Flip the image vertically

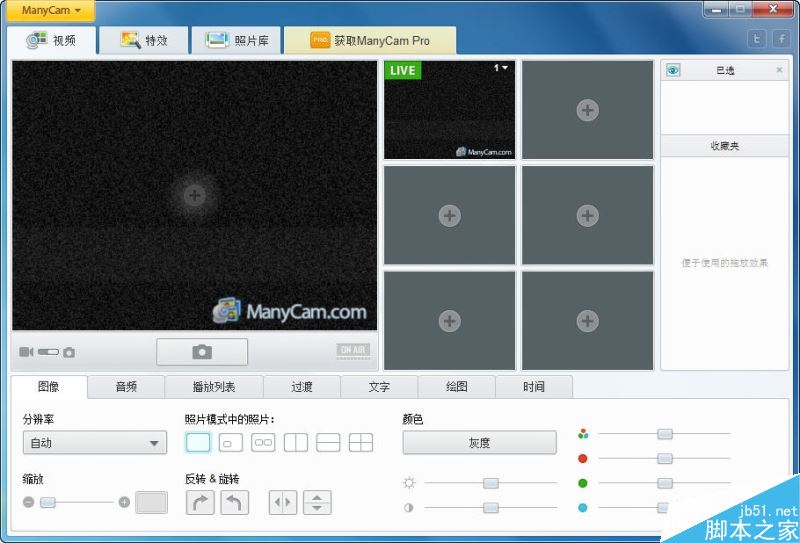tap(317, 503)
